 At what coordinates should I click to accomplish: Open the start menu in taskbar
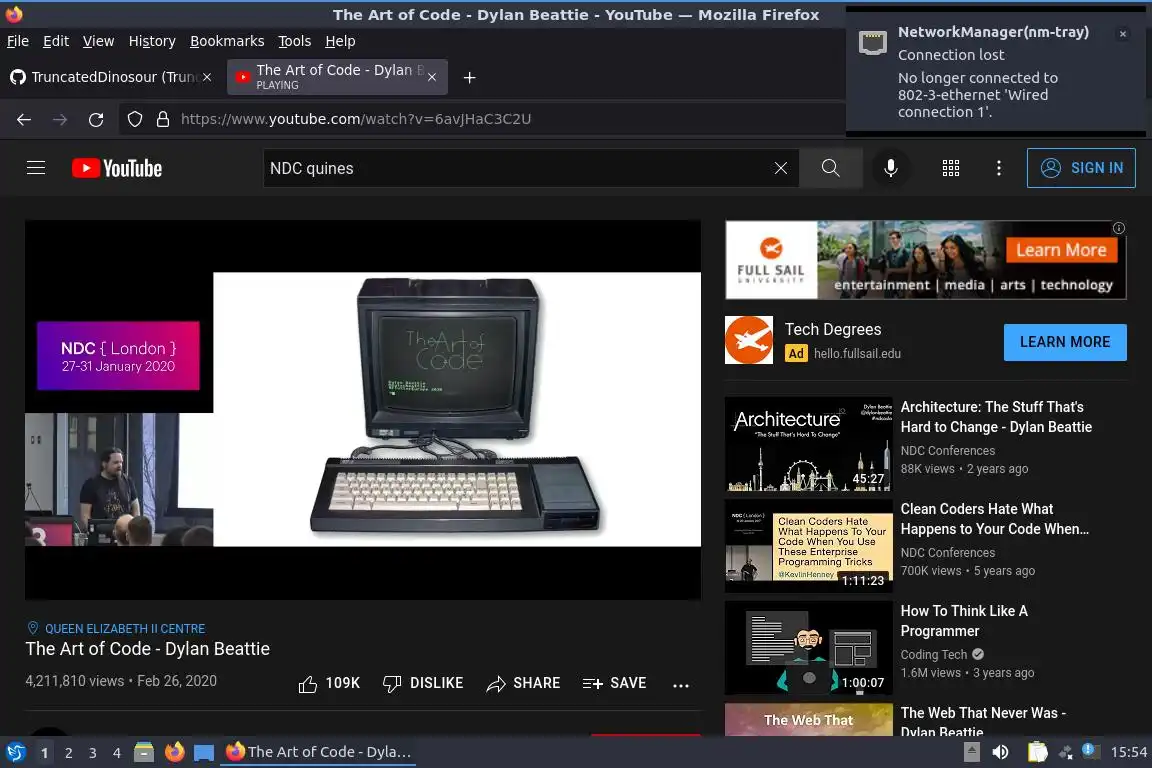[15, 752]
